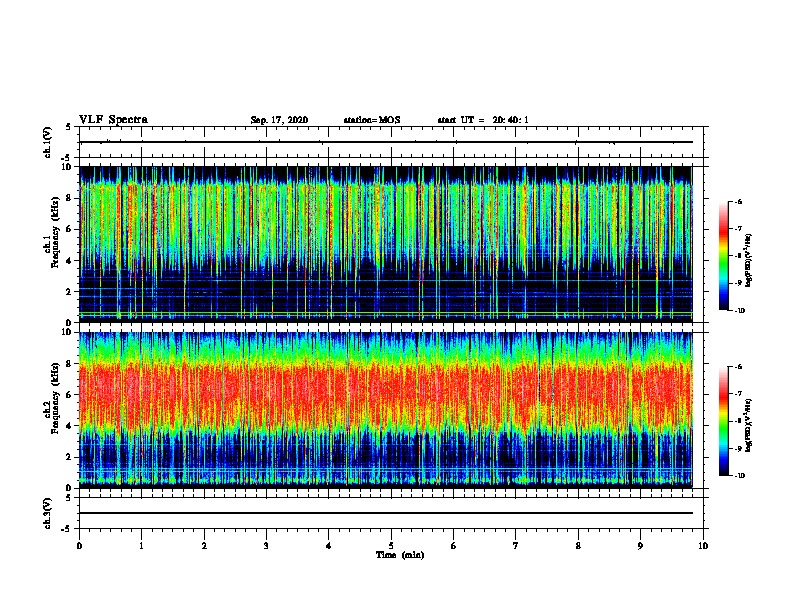The width and height of the screenshot is (792, 612).
Task: Click ch.1 frequency tick label 8
Action: pyautogui.click(x=70, y=198)
